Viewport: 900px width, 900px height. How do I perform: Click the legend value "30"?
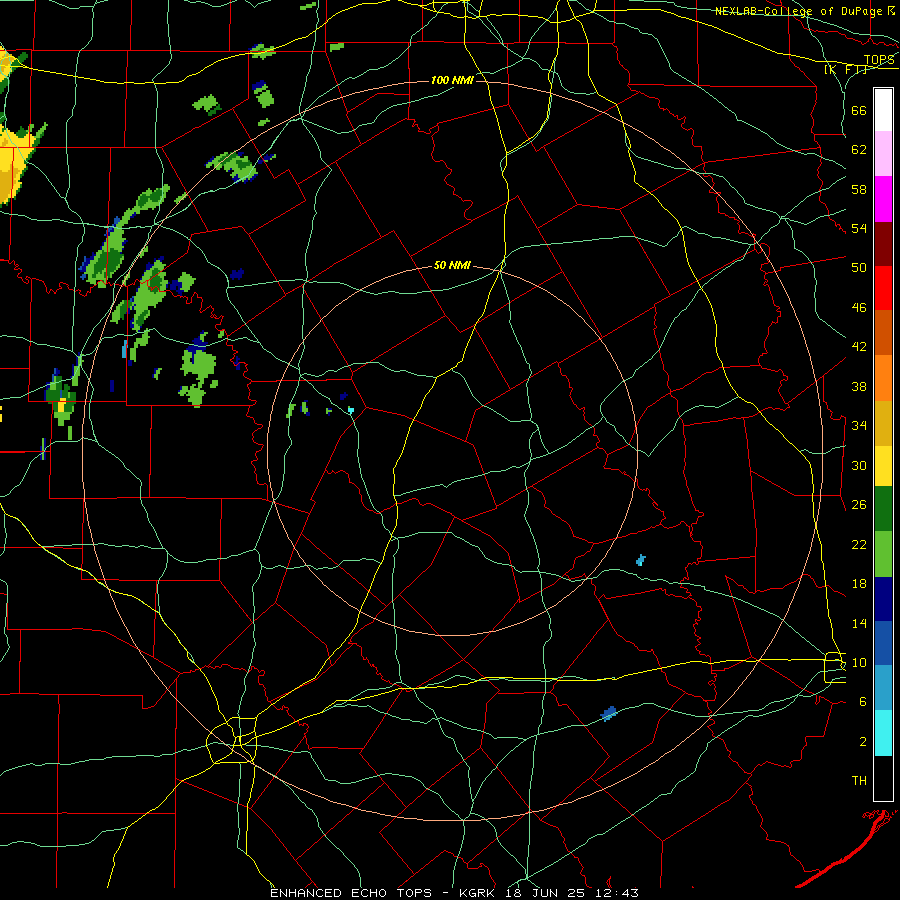tap(859, 465)
